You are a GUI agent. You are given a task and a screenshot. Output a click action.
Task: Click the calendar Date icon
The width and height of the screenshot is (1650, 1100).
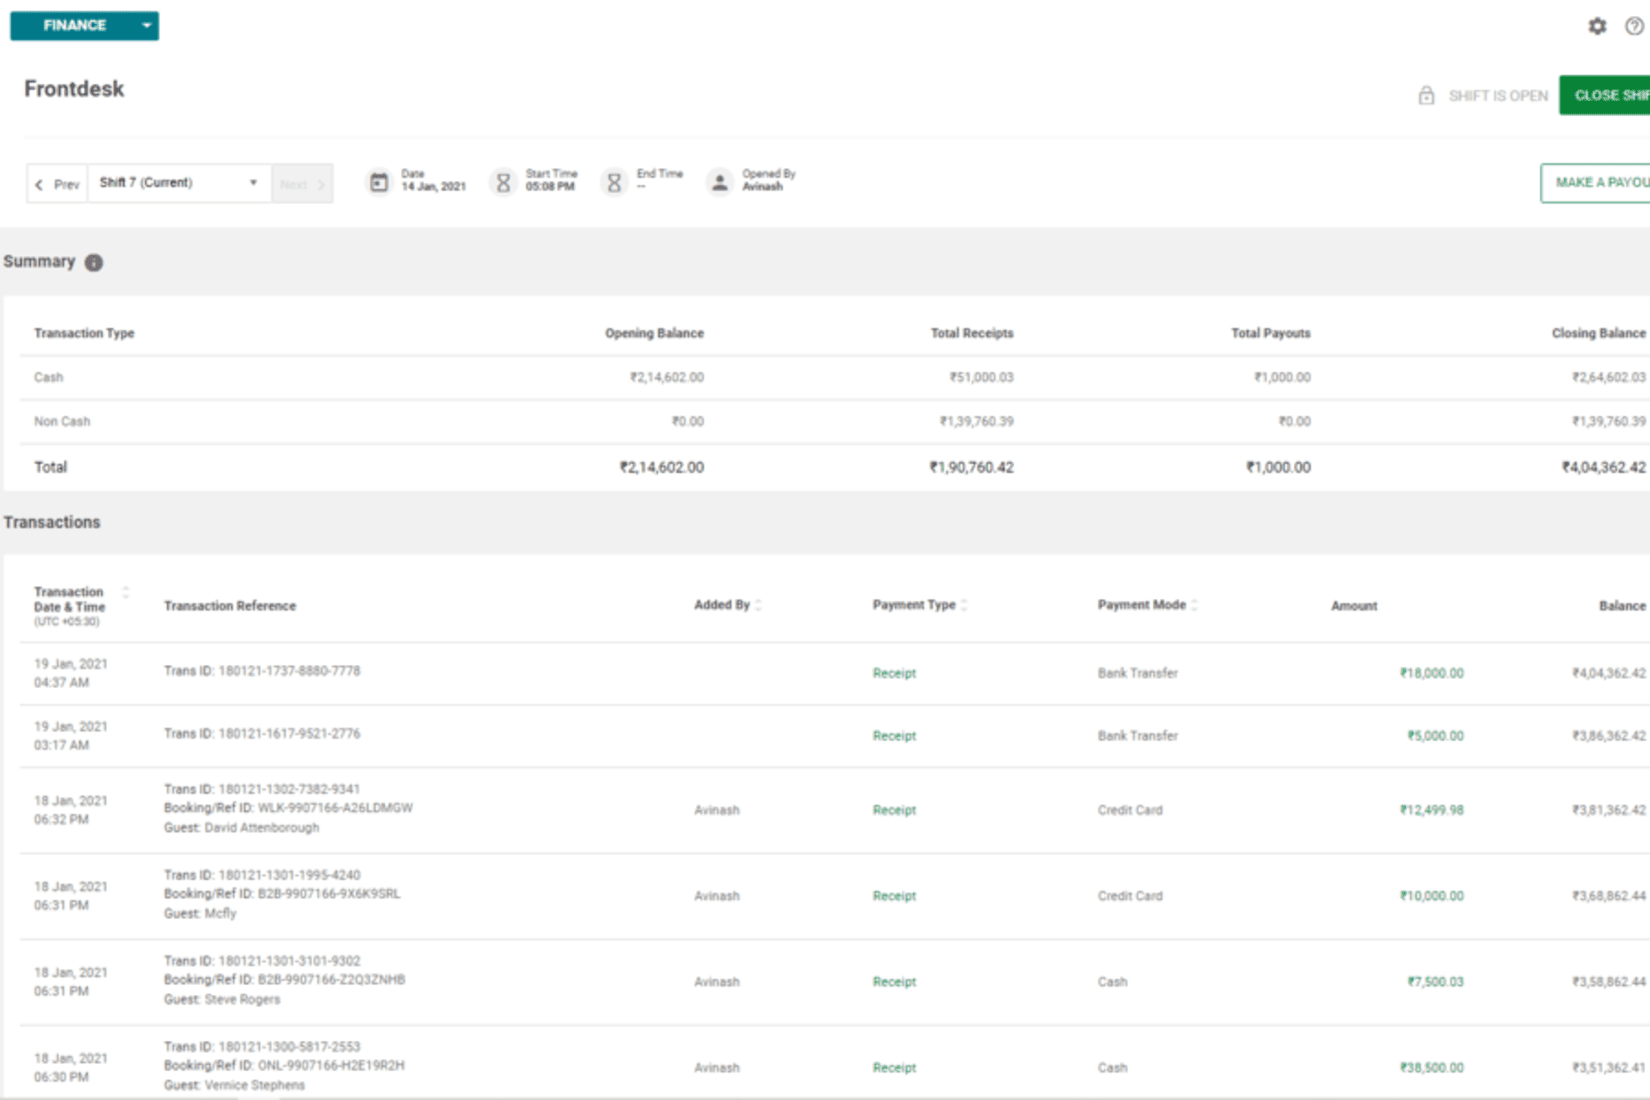(x=379, y=183)
